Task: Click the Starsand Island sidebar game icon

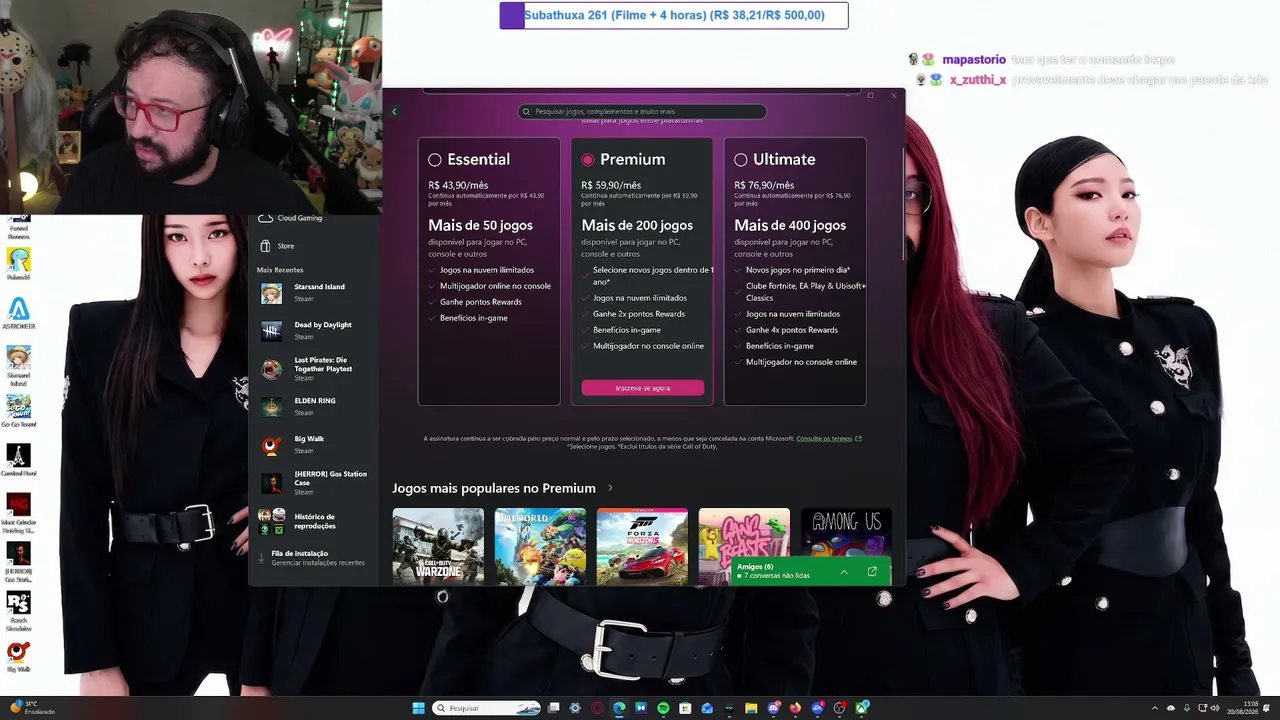Action: (271, 293)
